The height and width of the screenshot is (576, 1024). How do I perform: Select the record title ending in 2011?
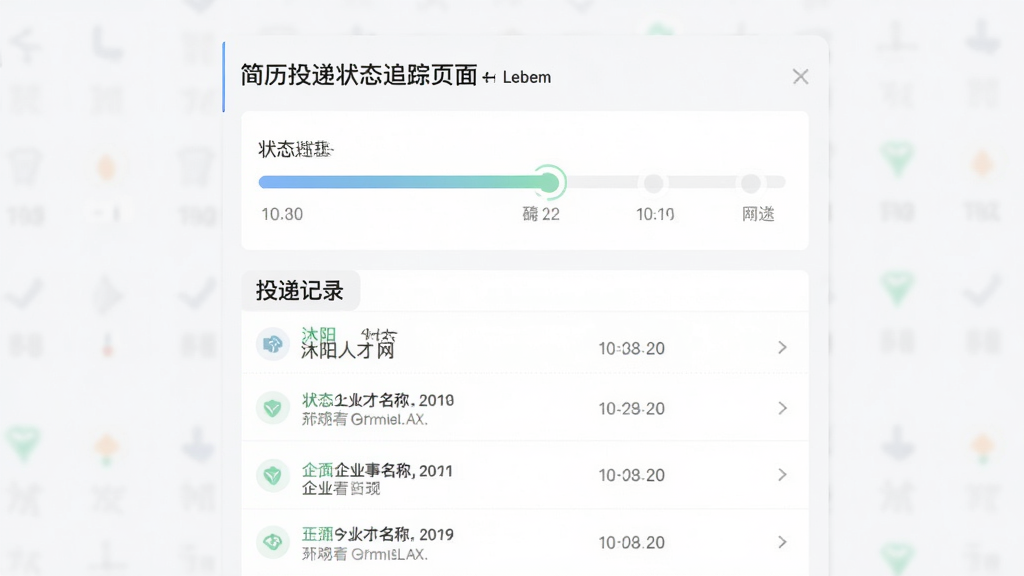pyautogui.click(x=377, y=470)
